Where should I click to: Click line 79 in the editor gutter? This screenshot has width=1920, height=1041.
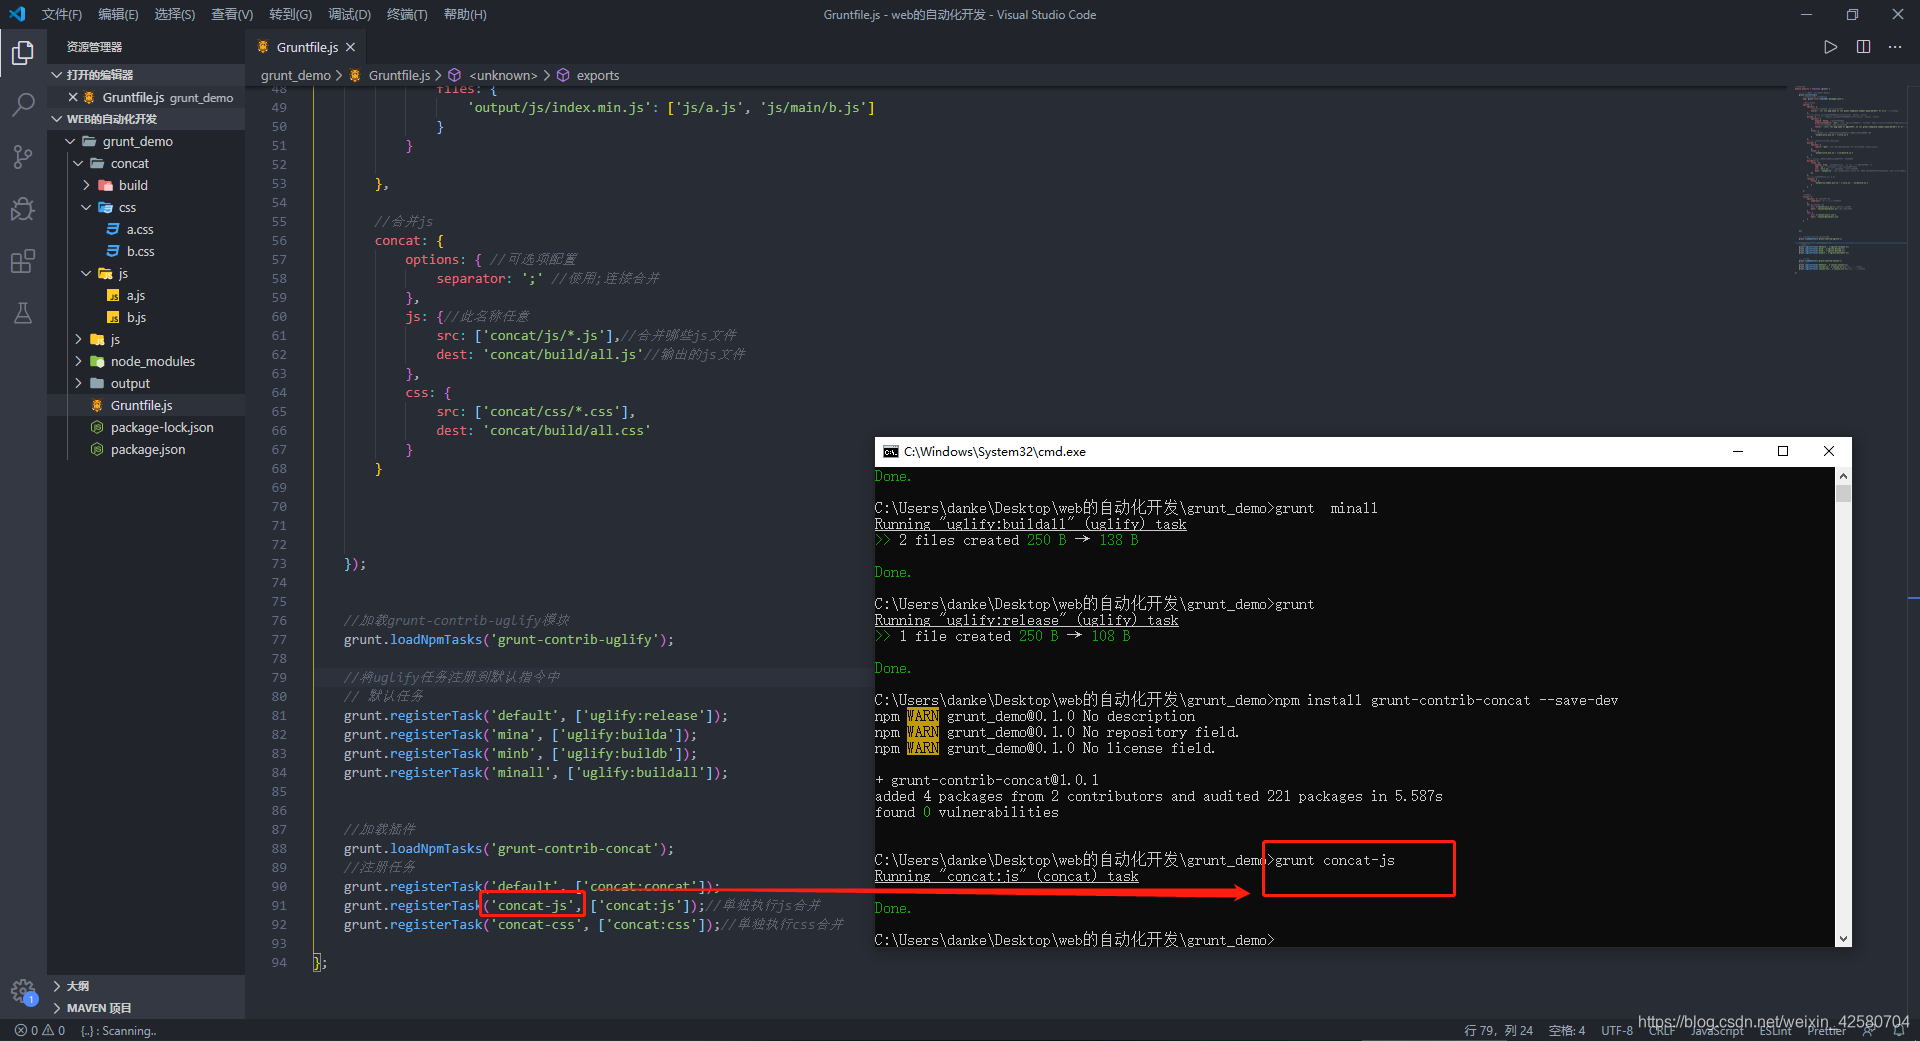tap(279, 677)
